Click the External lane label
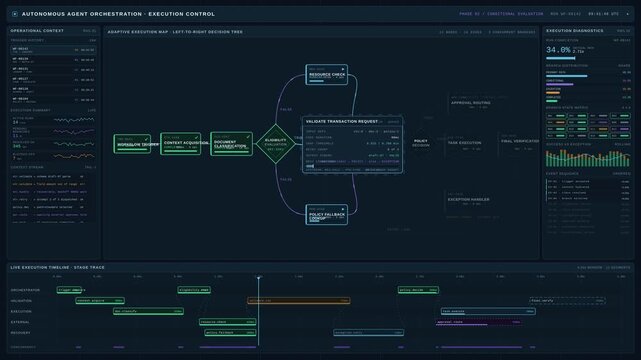Viewport: 641px width, 360px height. (20, 322)
